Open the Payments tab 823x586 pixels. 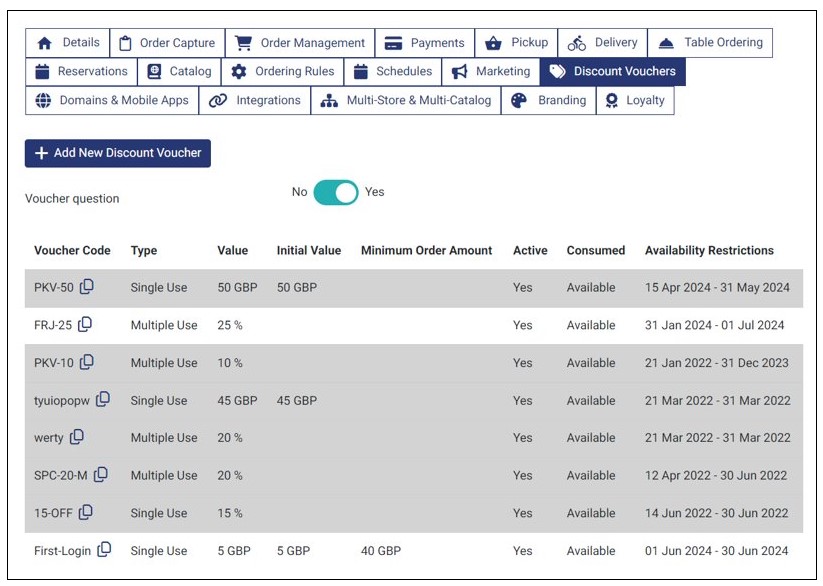point(425,43)
